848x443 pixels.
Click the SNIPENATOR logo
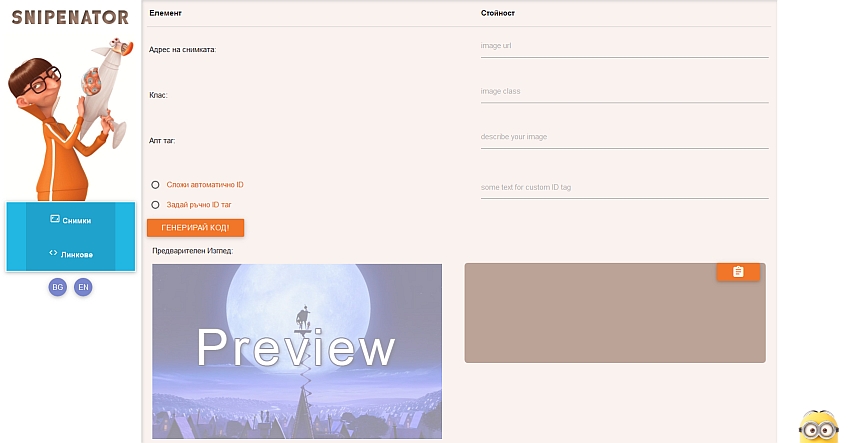click(x=70, y=17)
